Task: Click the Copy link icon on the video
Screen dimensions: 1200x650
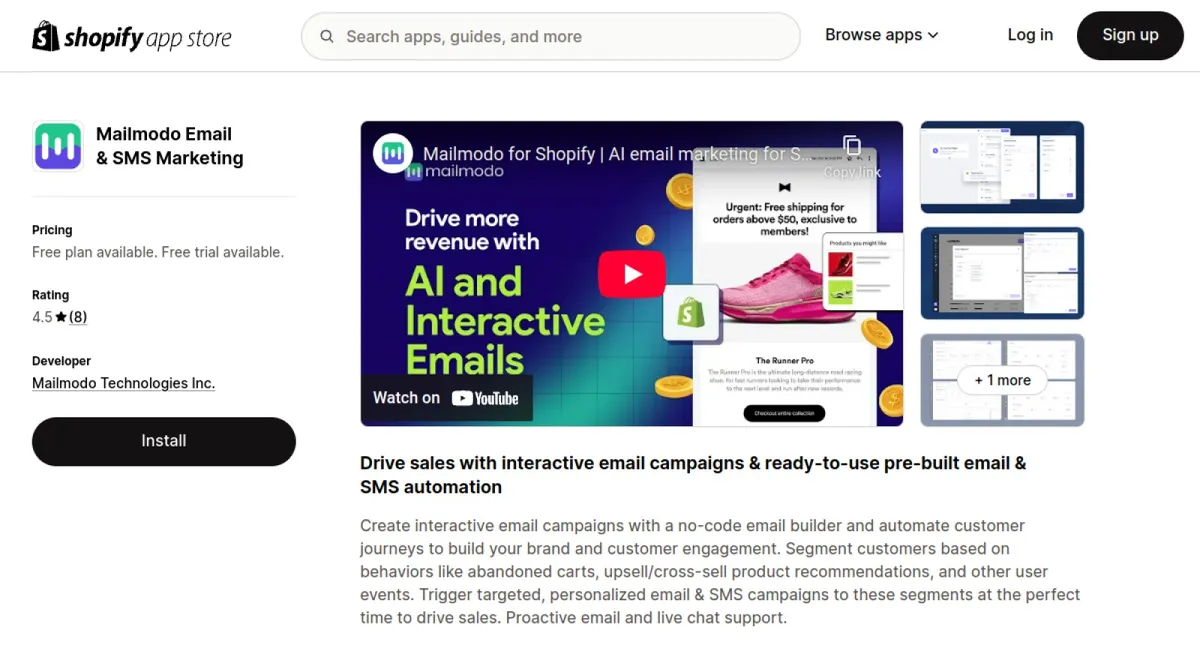Action: pos(851,146)
